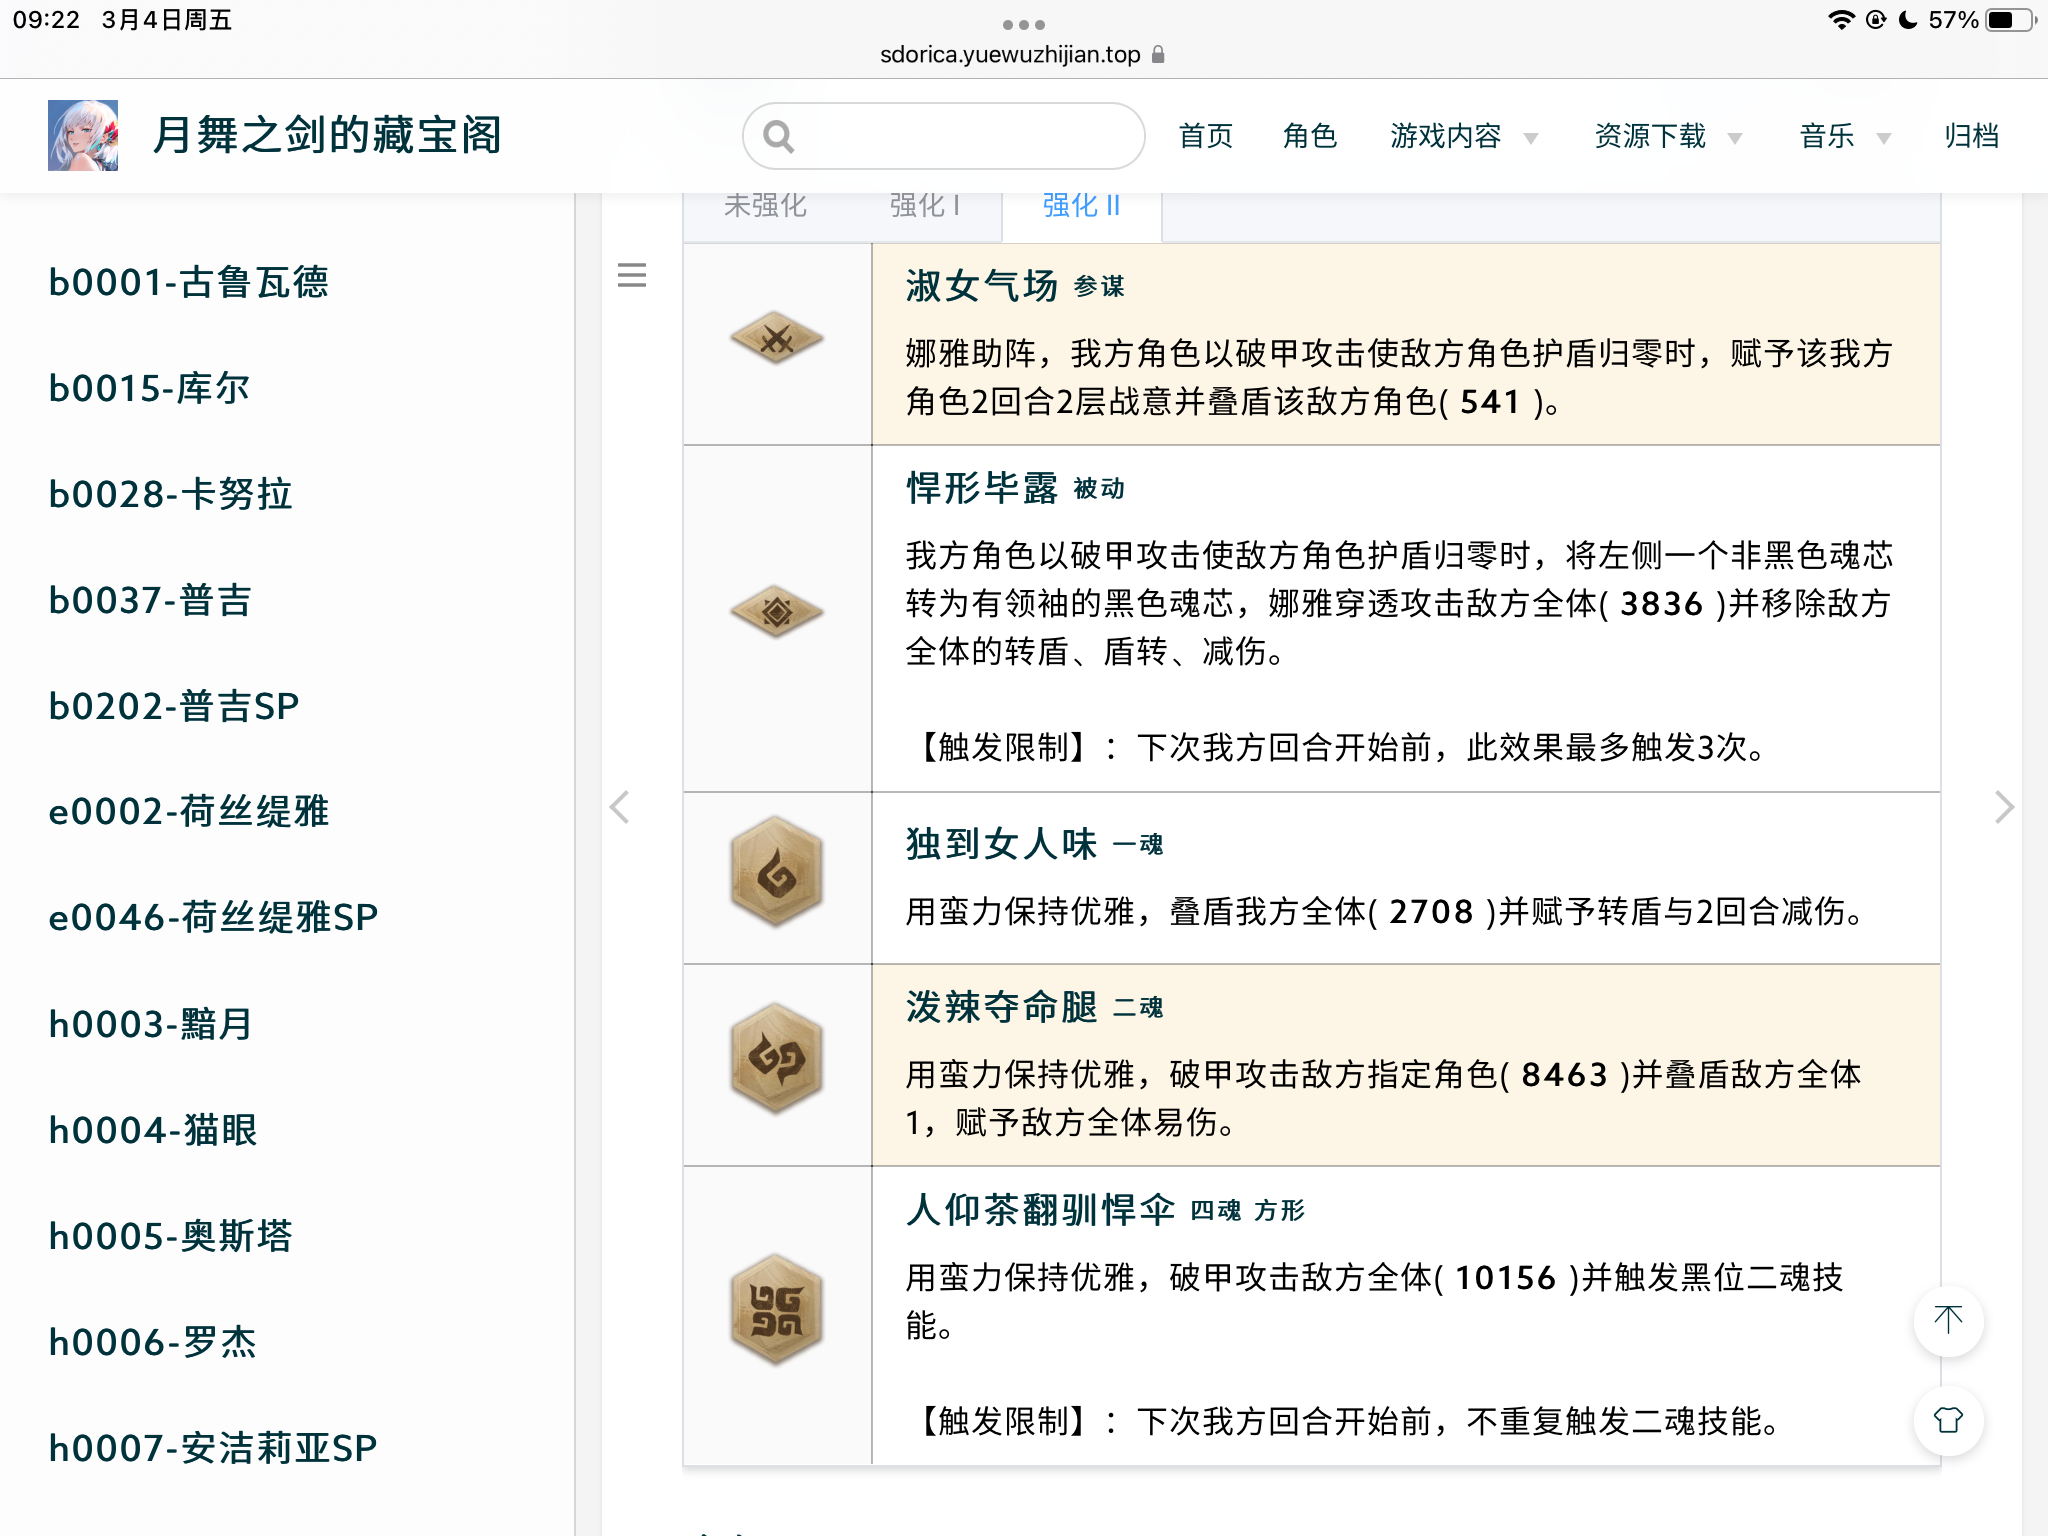Screen dimensions: 2048x1536
Task: Open sidebar link b0202-普吉SP
Action: 174,706
